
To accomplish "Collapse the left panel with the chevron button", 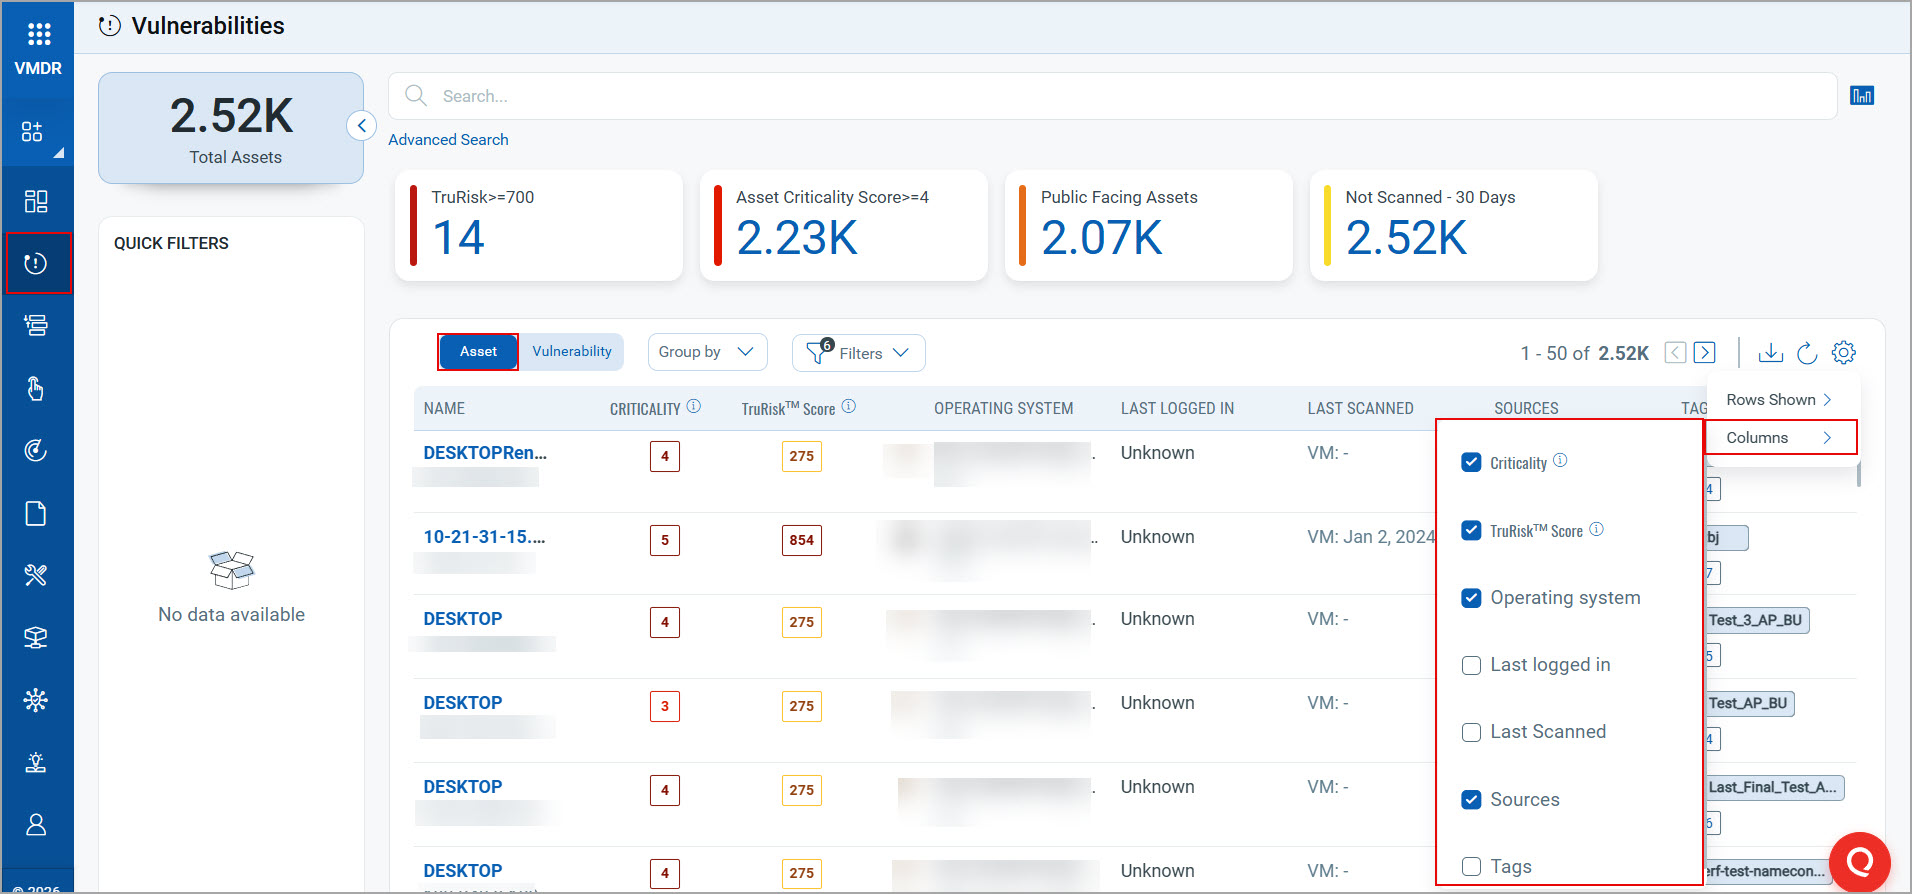I will pyautogui.click(x=361, y=126).
